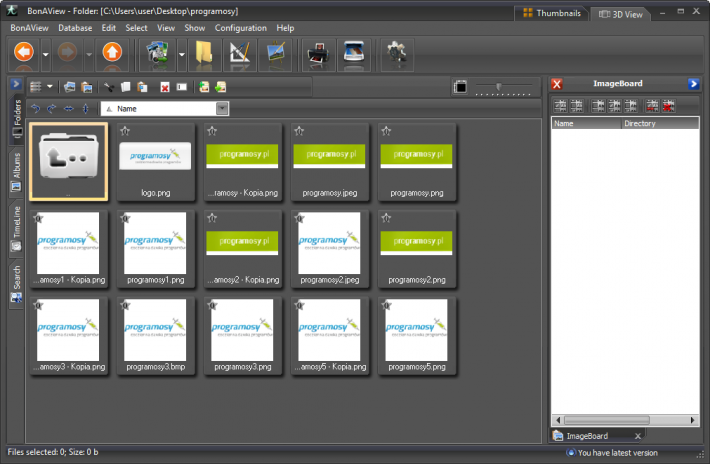Open settings via the gears icon
This screenshot has height=464, width=710.
coord(397,53)
